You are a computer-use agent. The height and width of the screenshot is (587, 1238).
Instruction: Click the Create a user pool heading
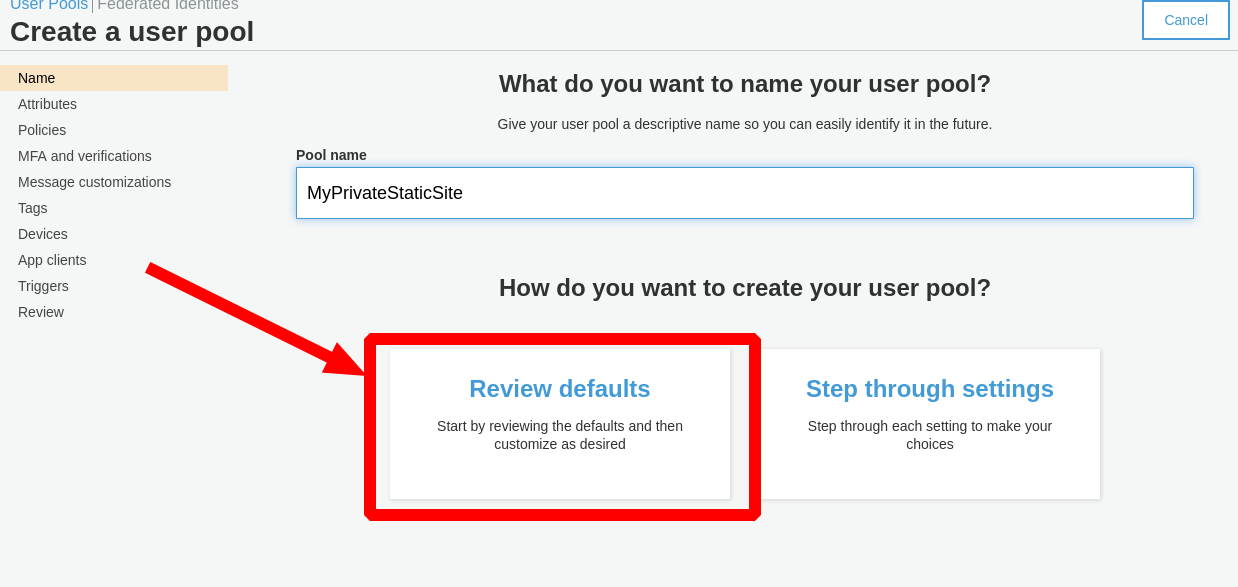tap(132, 32)
